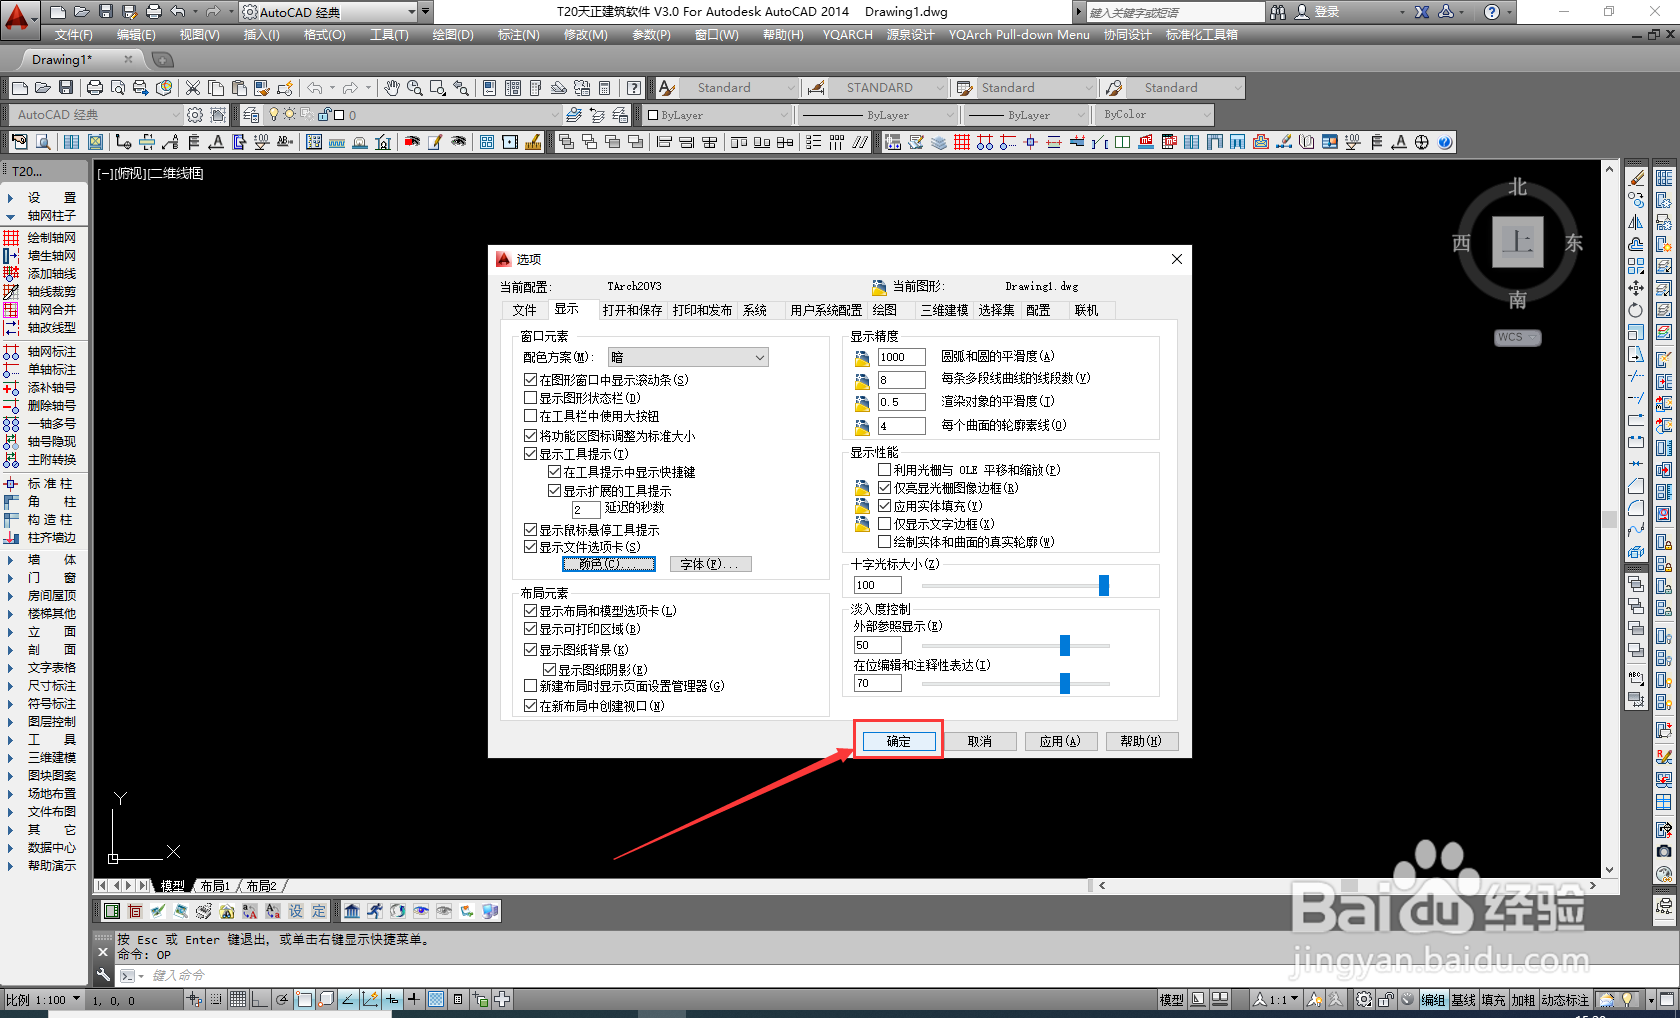The image size is (1680, 1018).
Task: Click the 上 face of the ViewCube
Action: tap(1518, 242)
